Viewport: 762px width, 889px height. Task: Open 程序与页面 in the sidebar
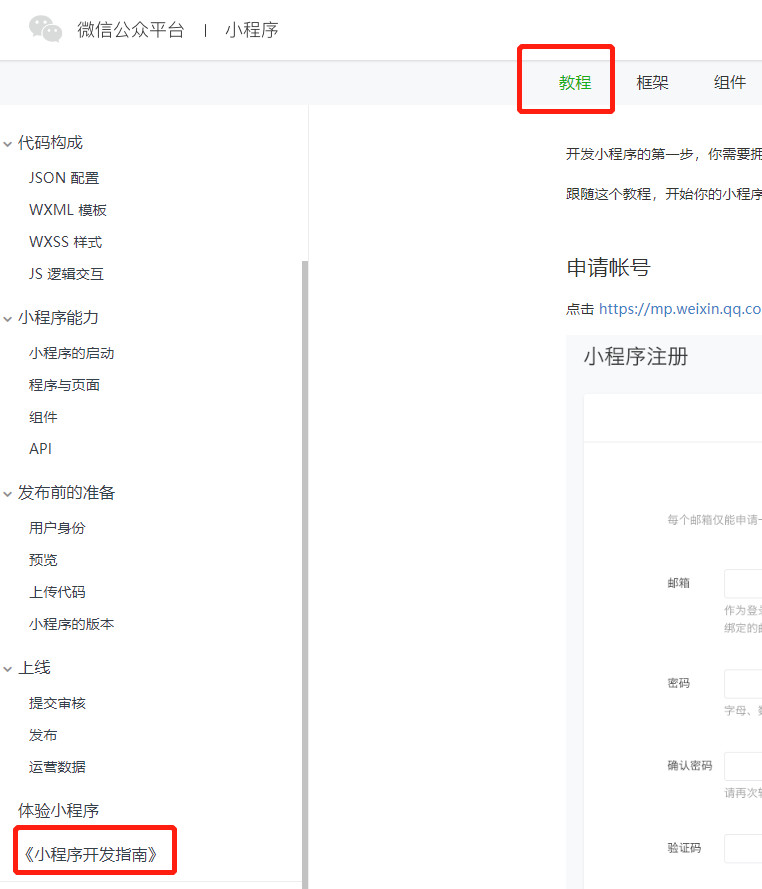(x=65, y=385)
